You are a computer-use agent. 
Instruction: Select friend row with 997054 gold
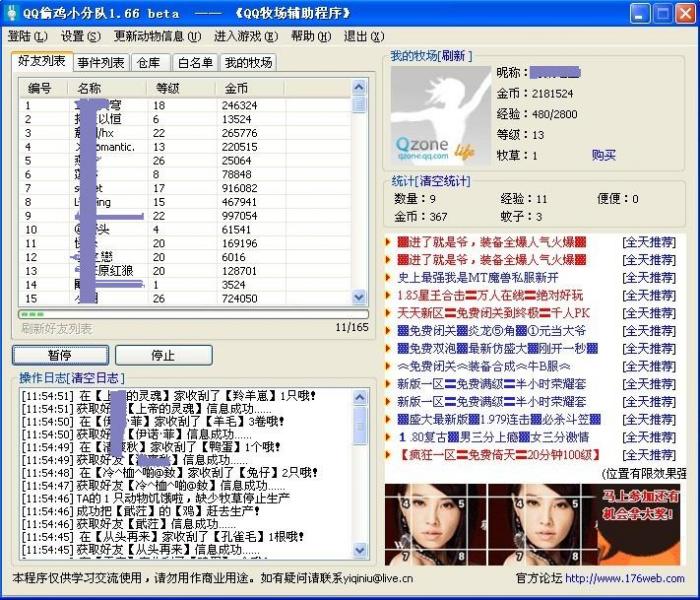tap(185, 216)
